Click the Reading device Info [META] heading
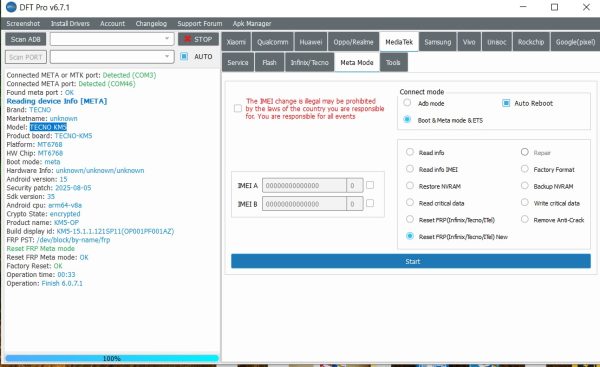The height and width of the screenshot is (367, 600). 57,101
